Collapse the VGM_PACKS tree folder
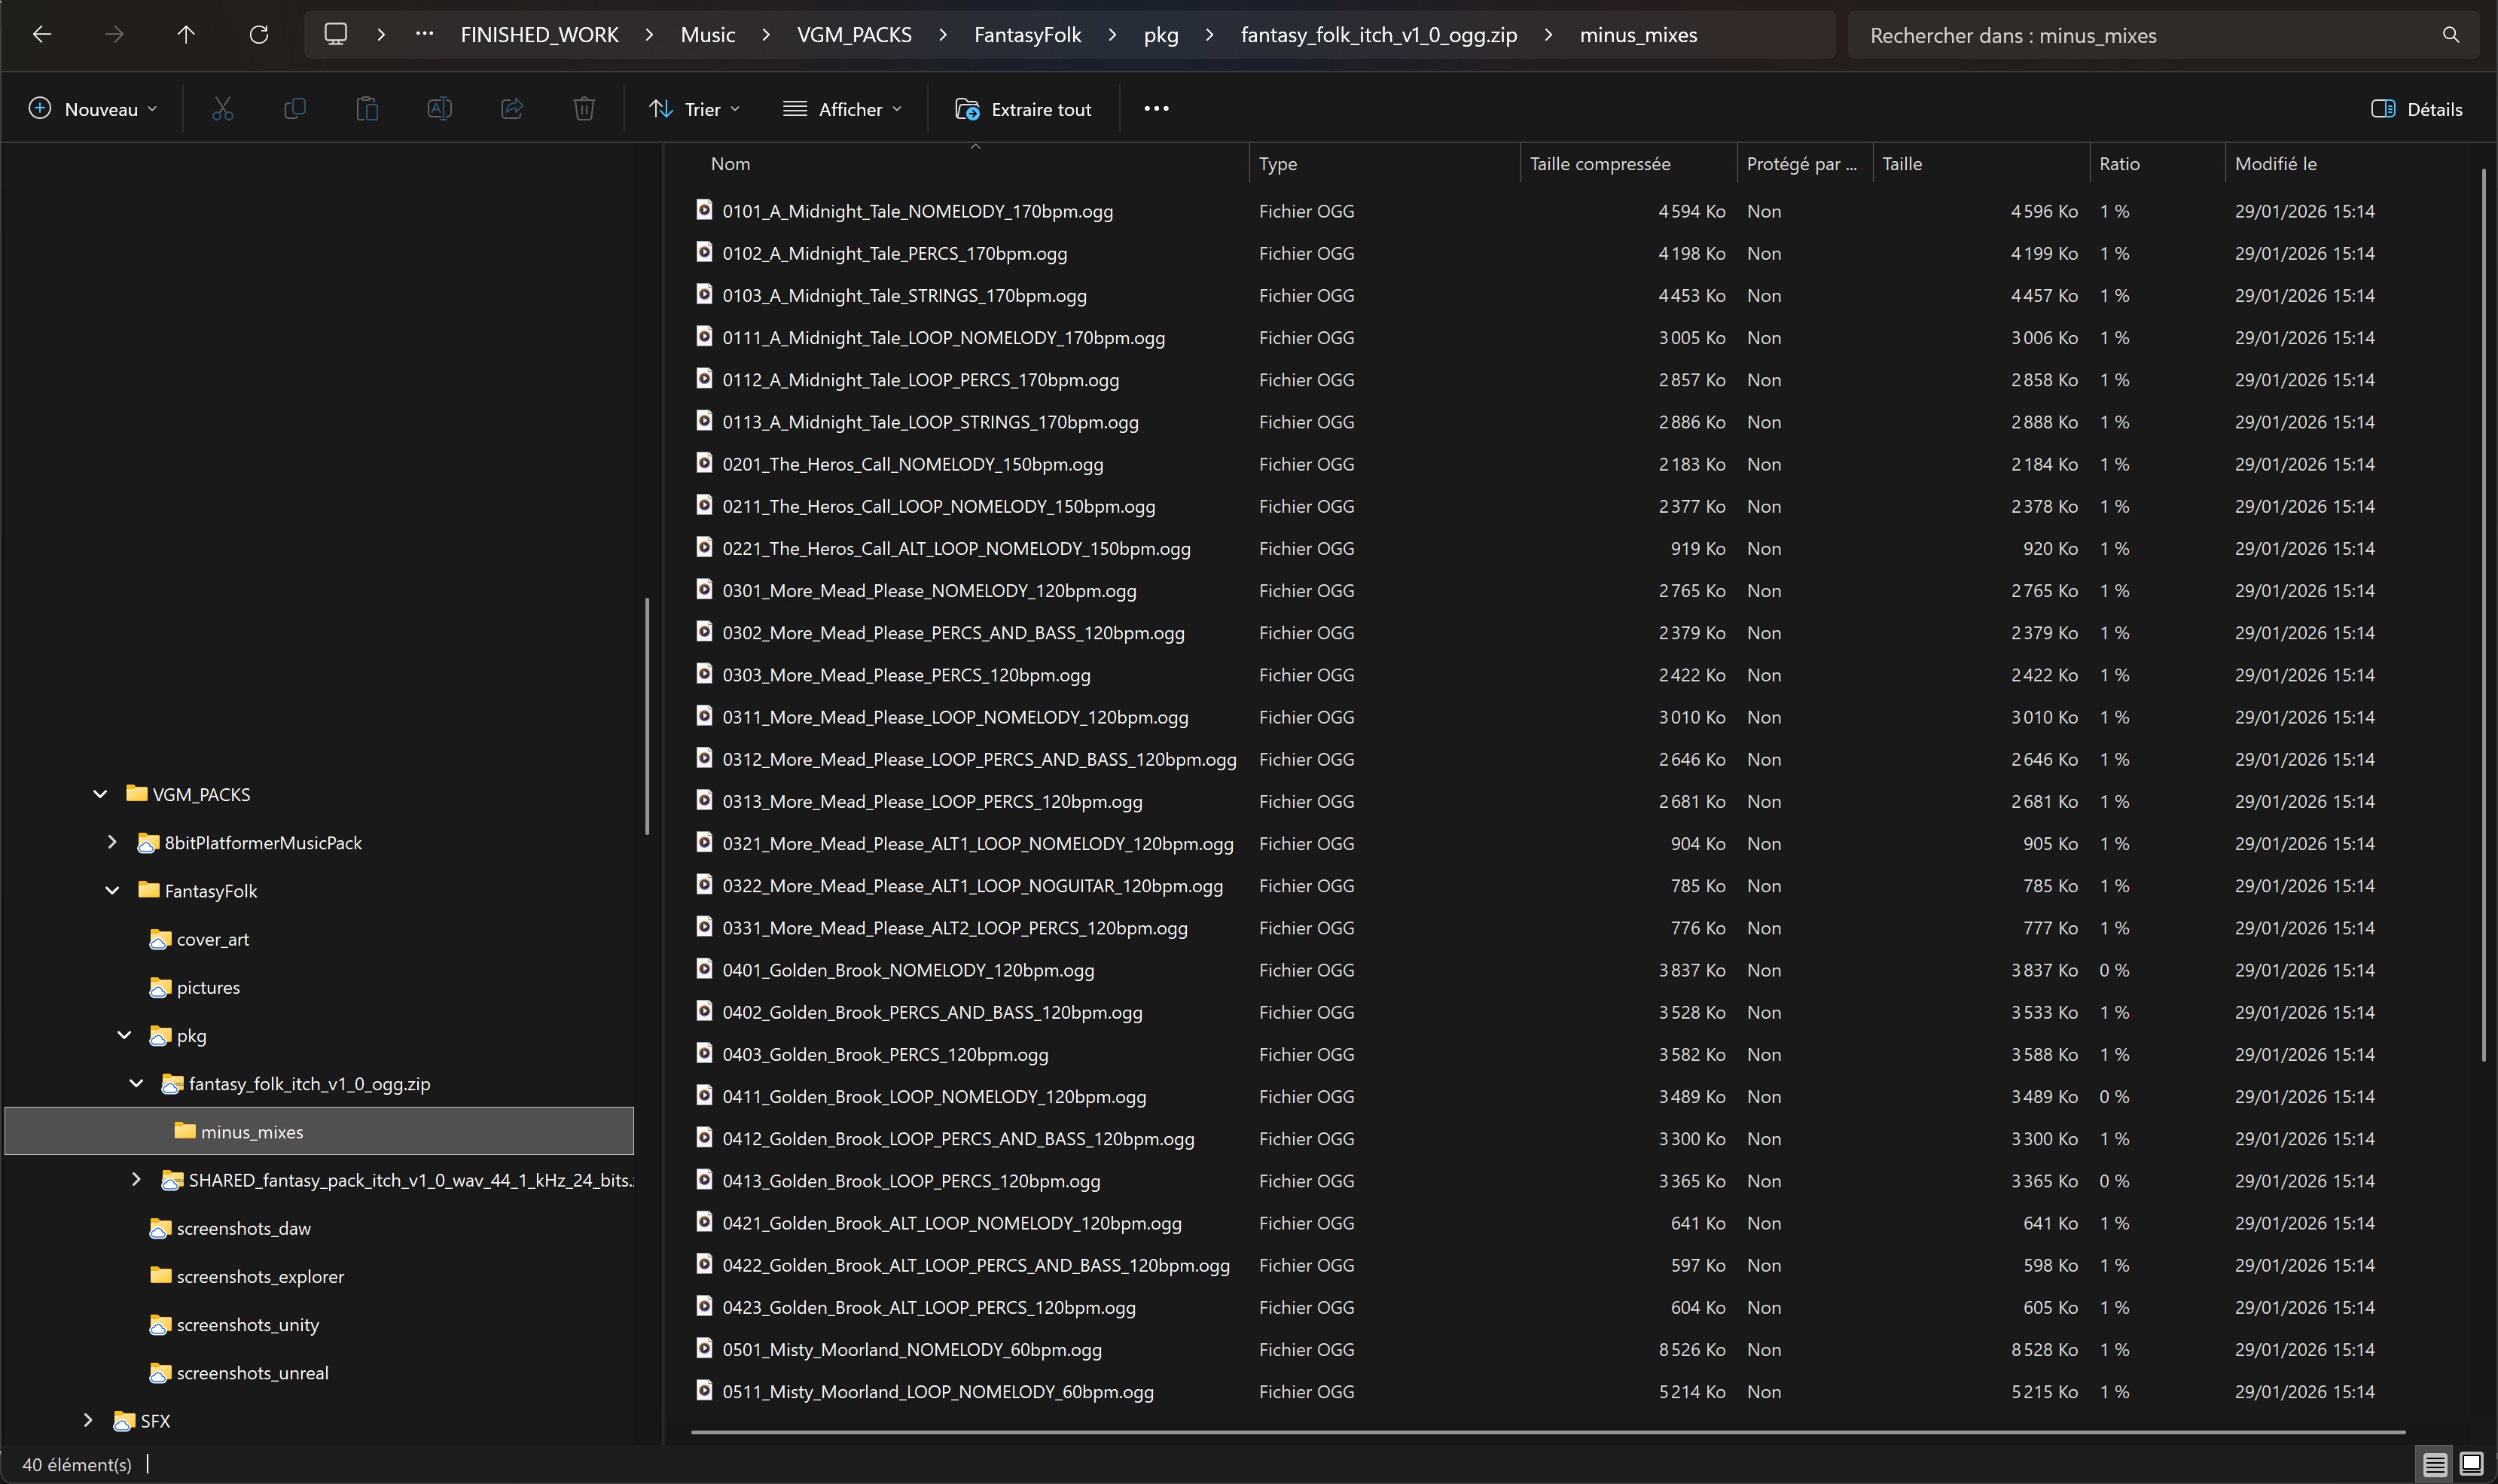The image size is (2498, 1484). pyautogui.click(x=100, y=794)
